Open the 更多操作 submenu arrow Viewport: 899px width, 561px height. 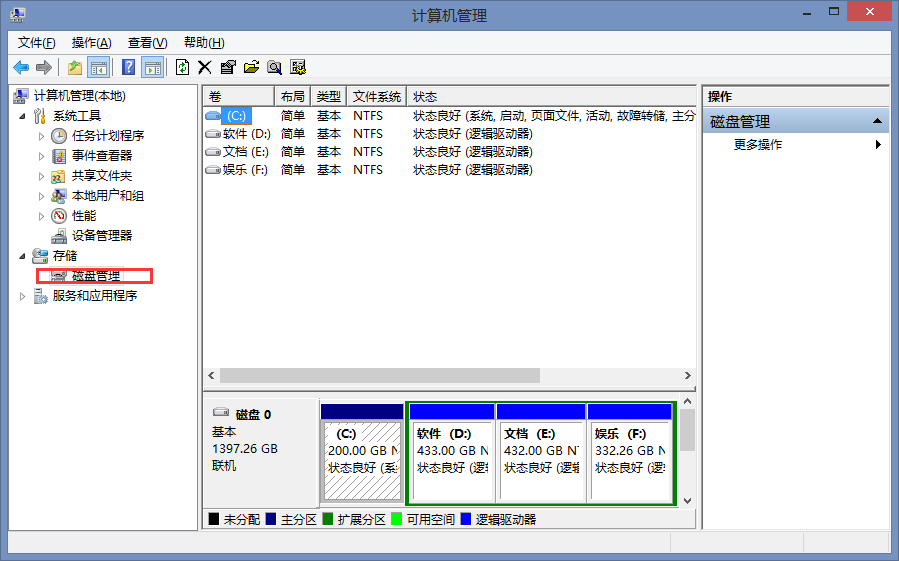[x=878, y=145]
